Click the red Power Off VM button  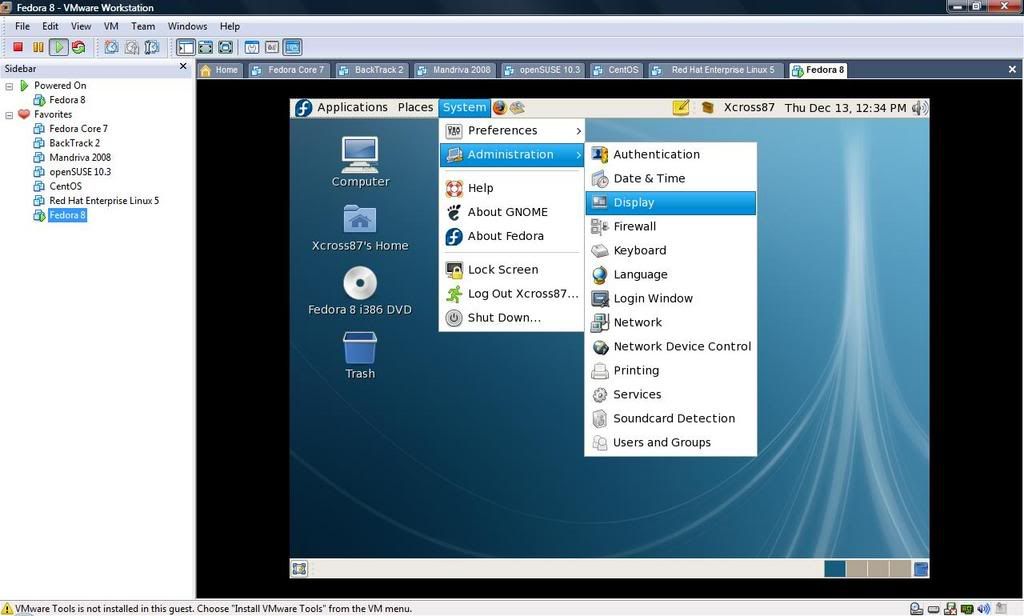(18, 47)
